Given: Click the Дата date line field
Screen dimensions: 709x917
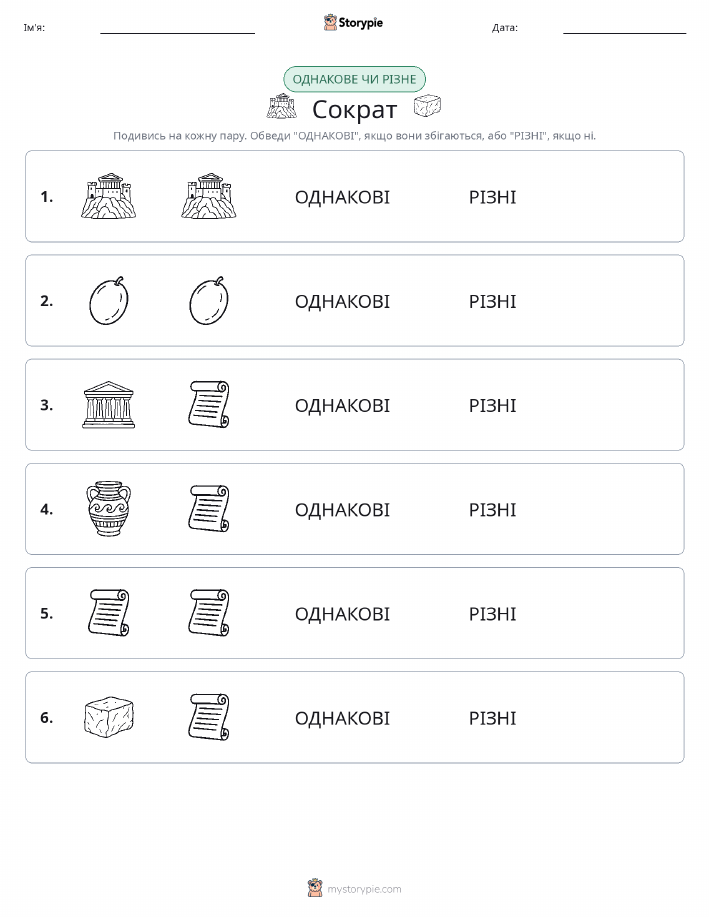Looking at the screenshot, I should tap(624, 27).
